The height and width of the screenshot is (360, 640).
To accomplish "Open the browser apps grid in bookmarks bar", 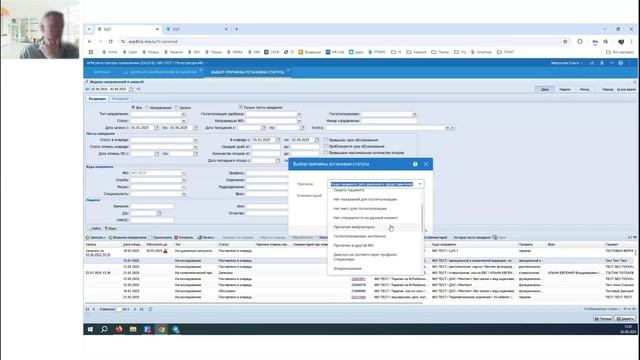I will [x=91, y=52].
